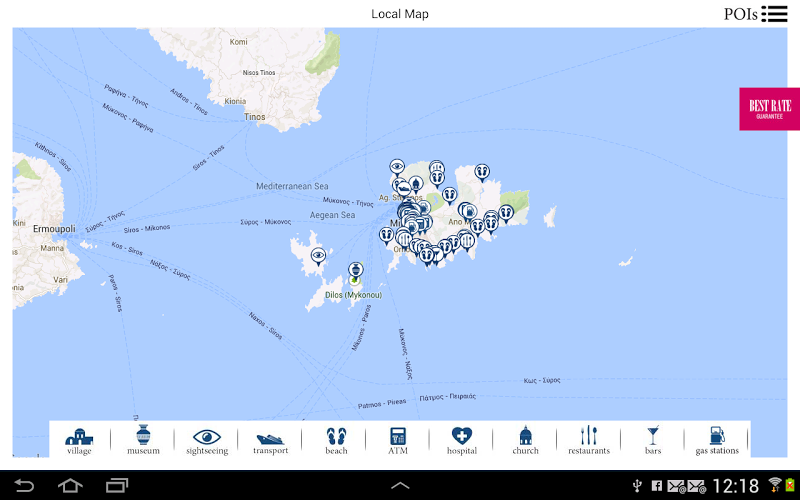Expand the bottom-bar up chevron
This screenshot has height=500, width=800.
coord(400,485)
